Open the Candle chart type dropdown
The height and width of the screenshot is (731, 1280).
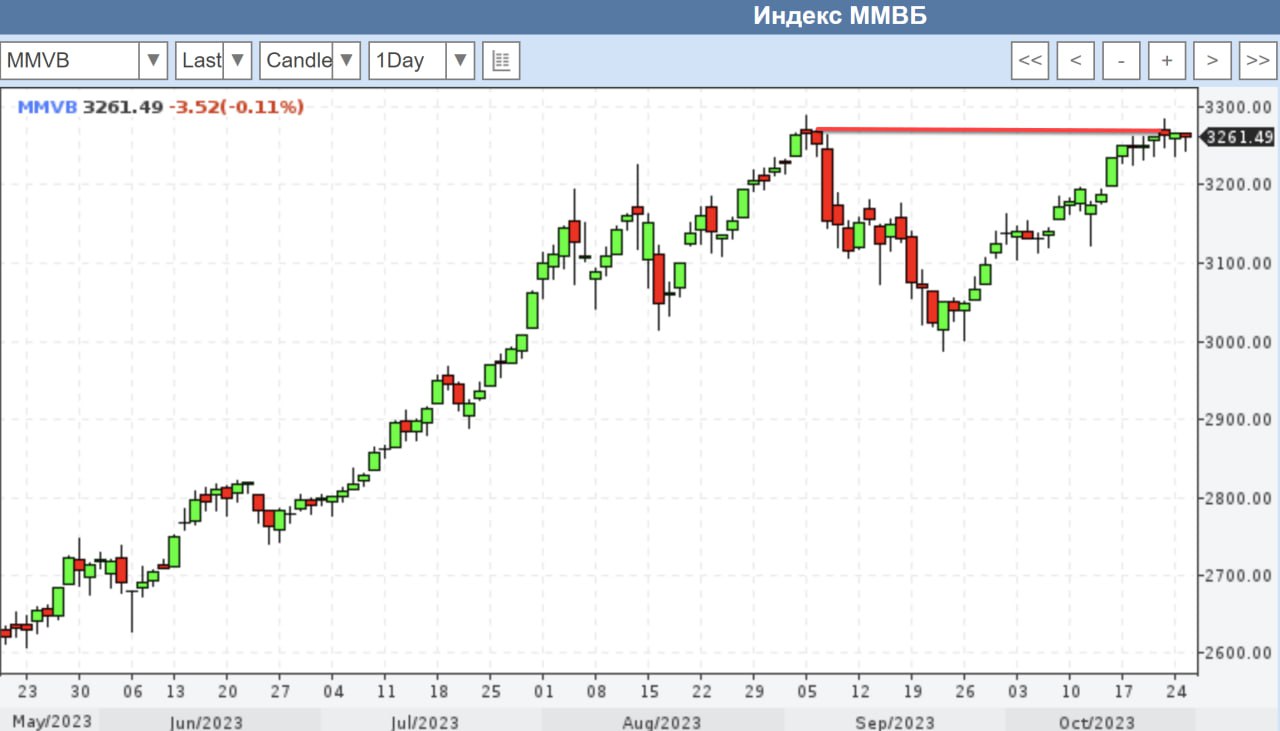point(310,60)
